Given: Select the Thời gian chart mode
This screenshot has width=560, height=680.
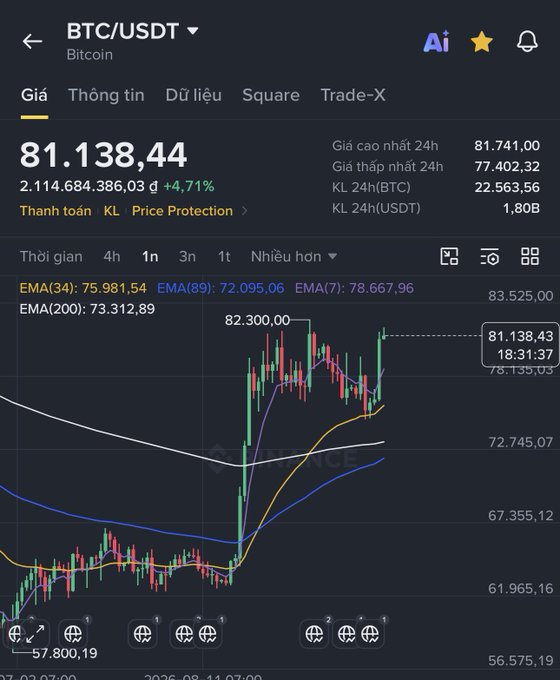Looking at the screenshot, I should pyautogui.click(x=51, y=256).
